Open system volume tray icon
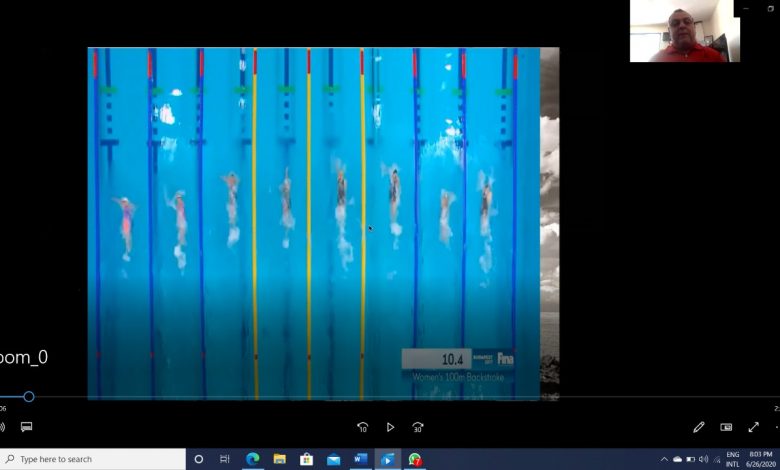The image size is (780, 470). (703, 460)
